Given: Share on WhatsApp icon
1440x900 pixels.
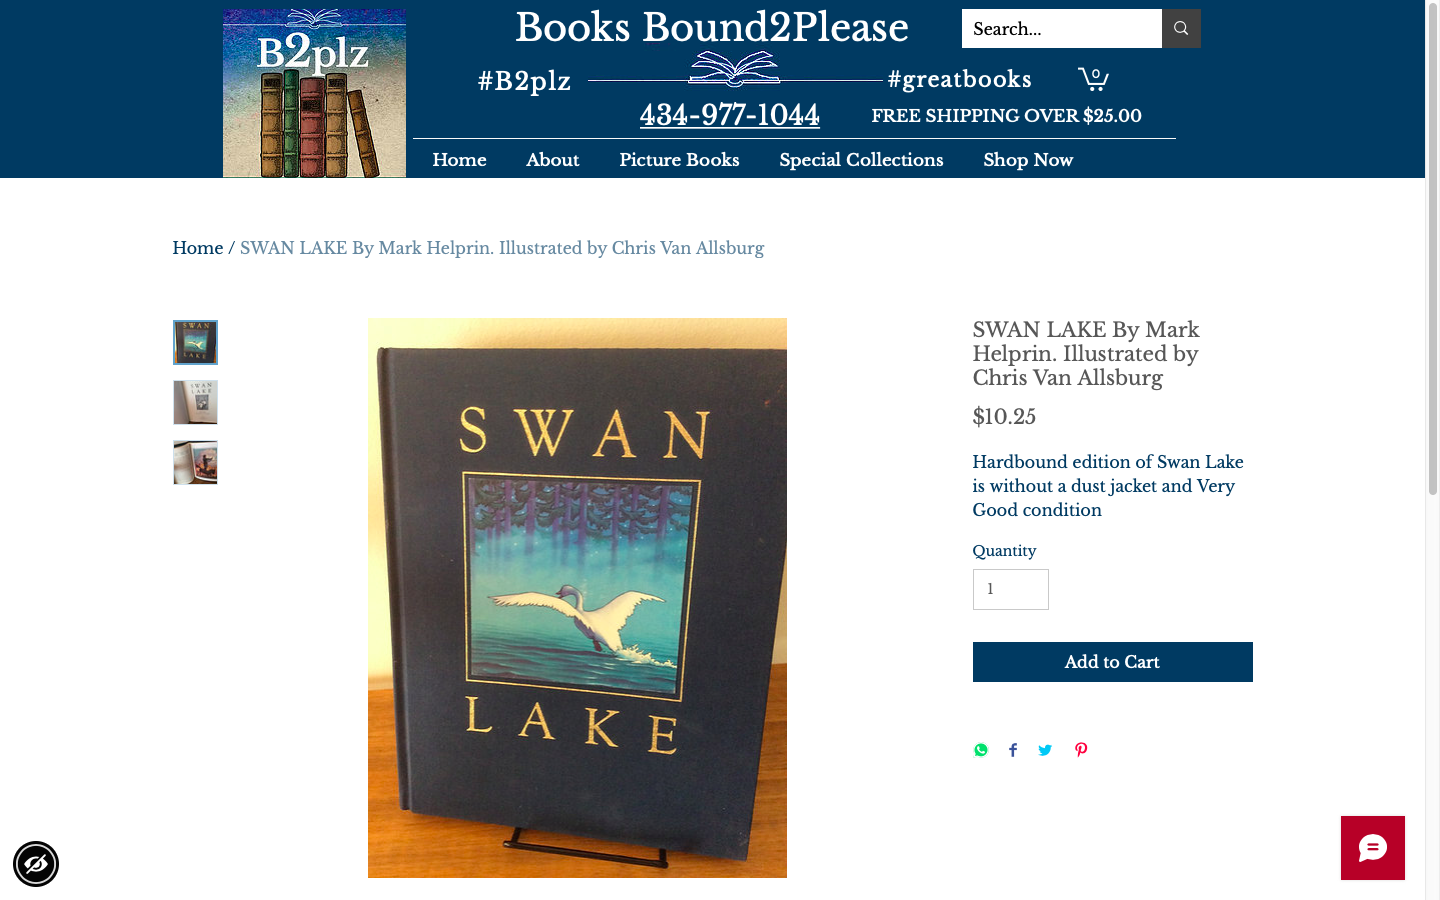Looking at the screenshot, I should [x=981, y=750].
